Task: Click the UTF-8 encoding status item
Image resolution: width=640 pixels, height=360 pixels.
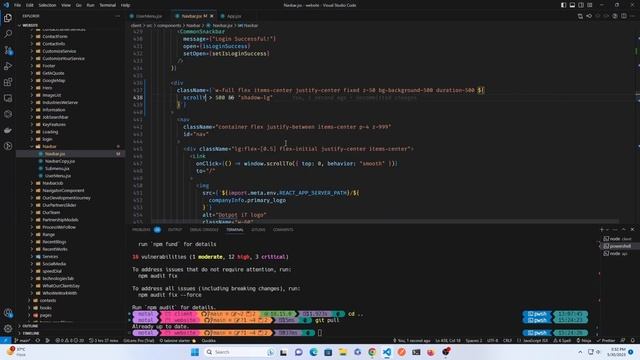Action: tap(493, 340)
